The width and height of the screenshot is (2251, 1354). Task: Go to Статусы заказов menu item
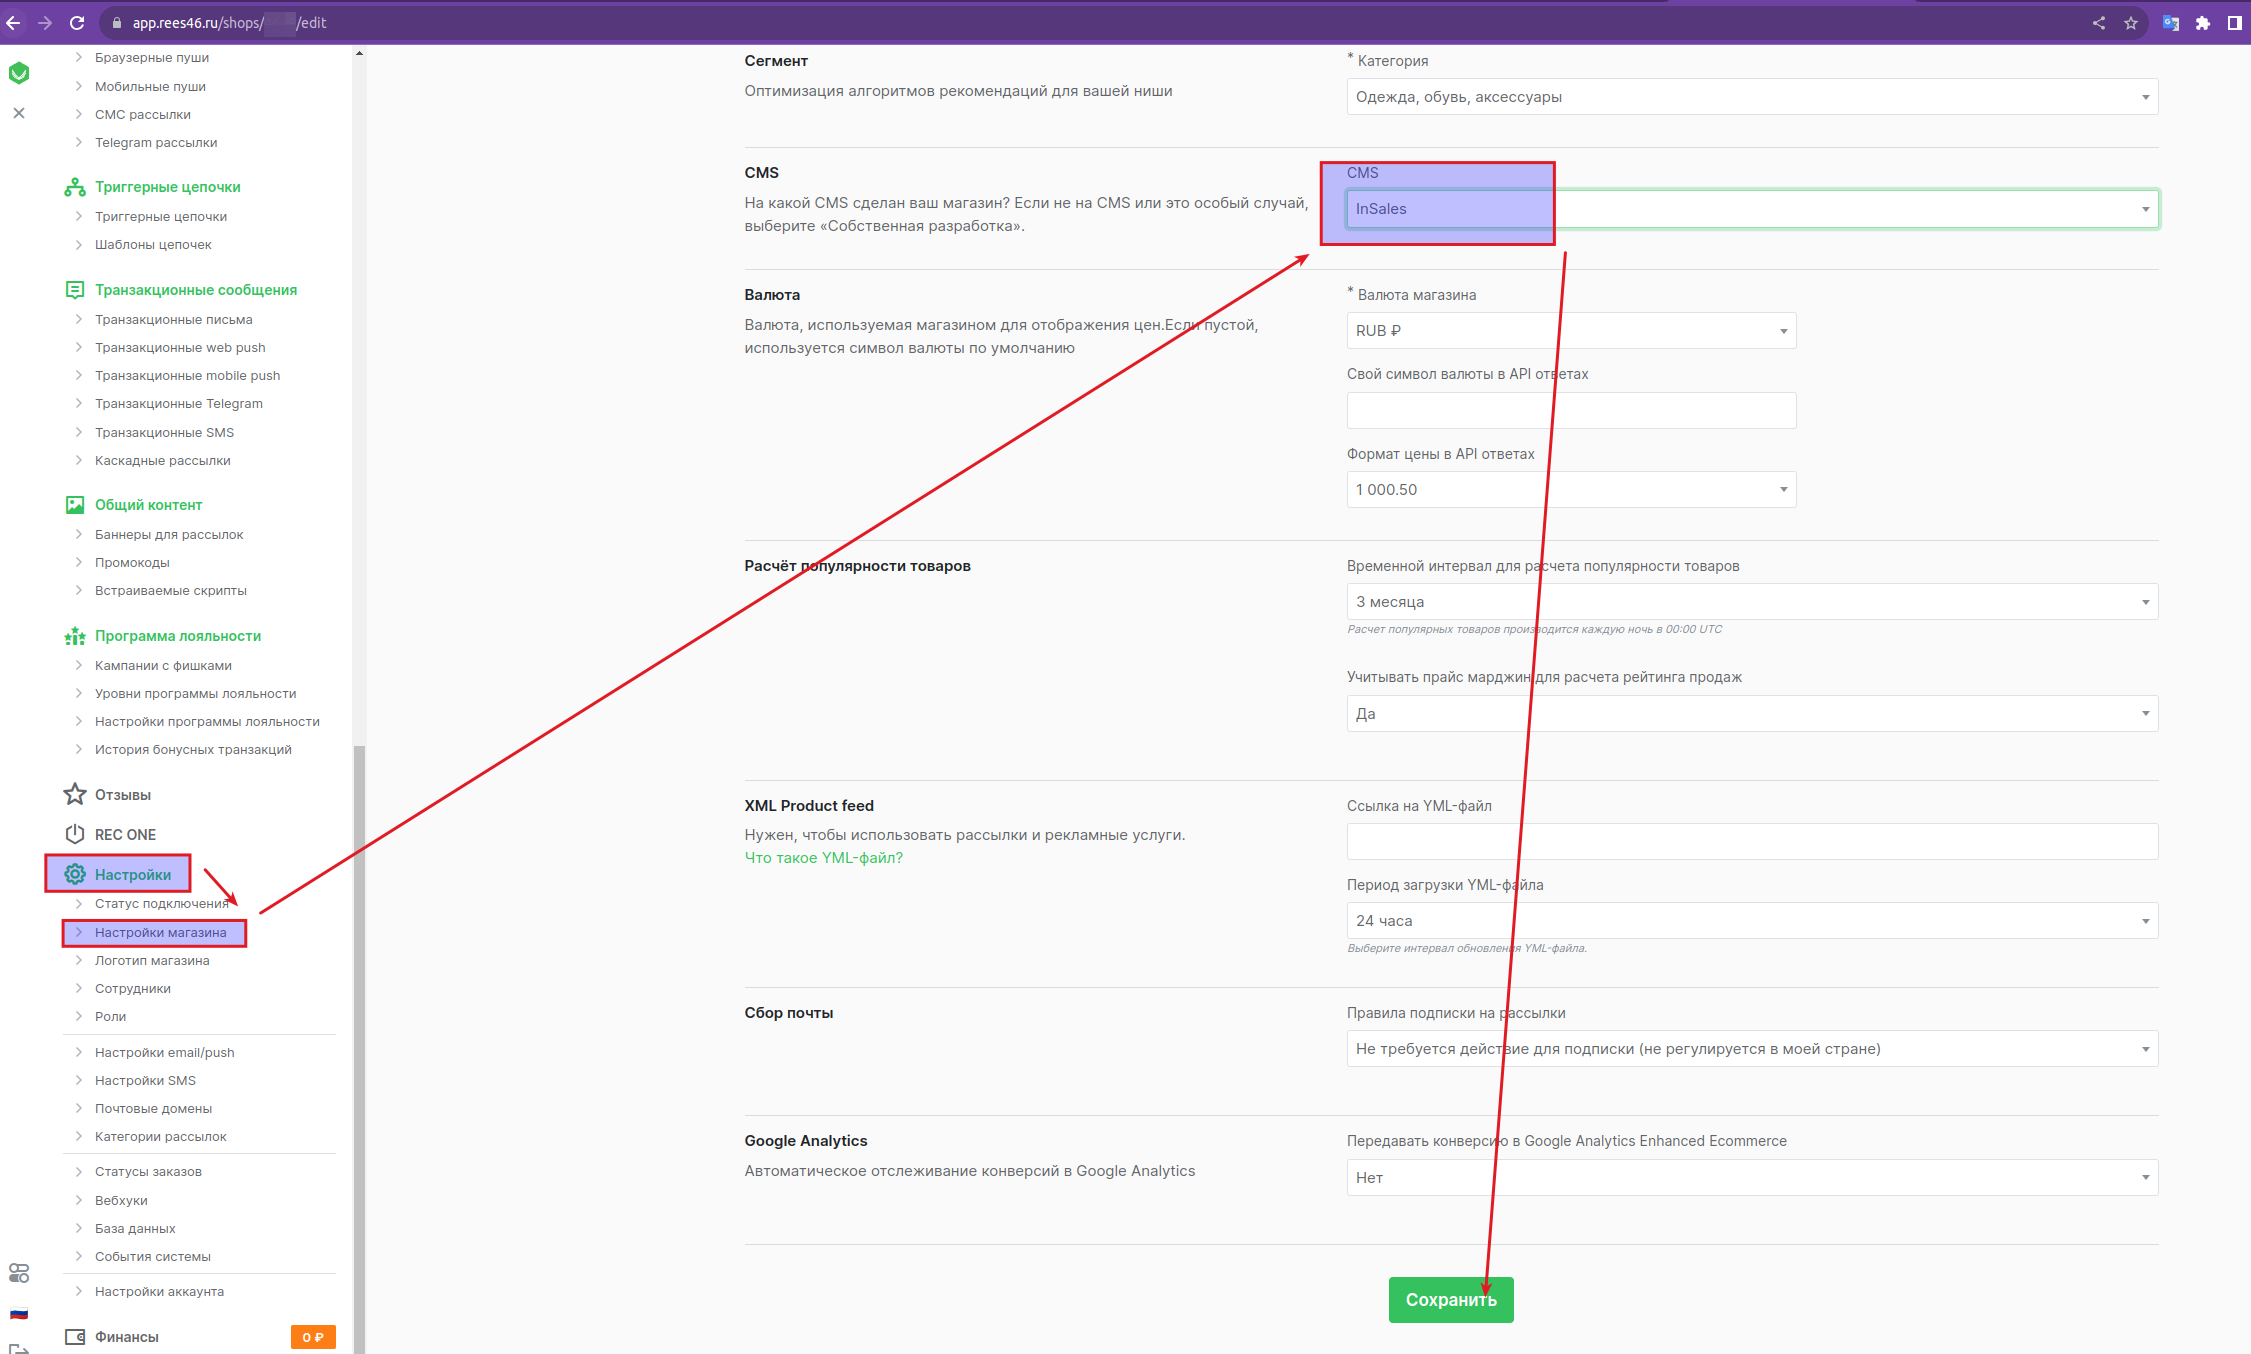coord(148,1172)
